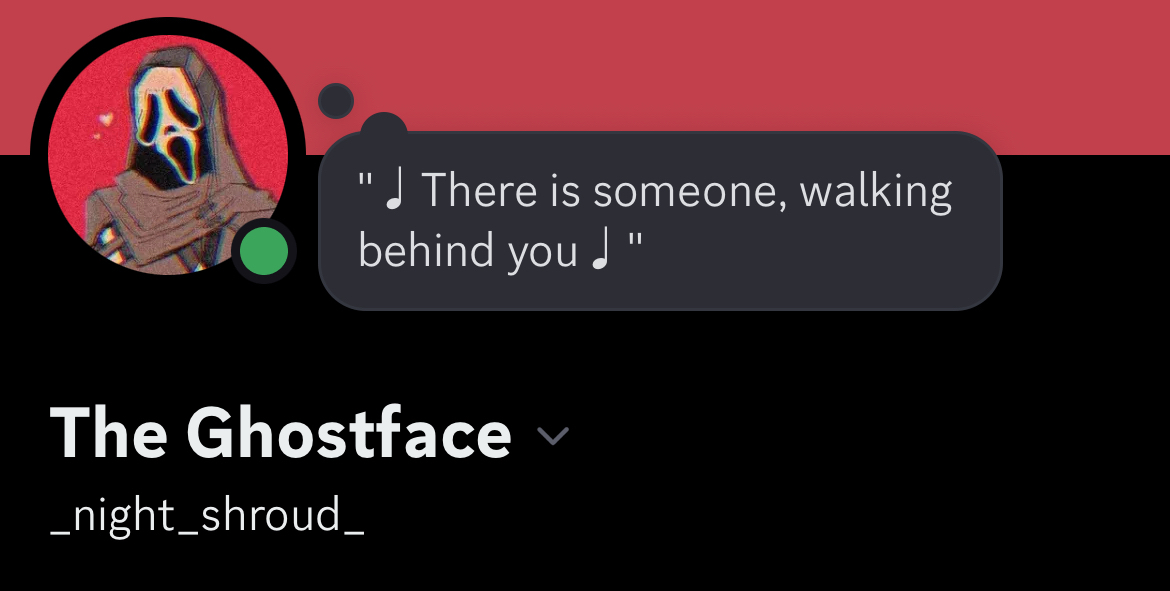This screenshot has height=591, width=1170.
Task: Click the first music note in status
Action: tap(396, 190)
